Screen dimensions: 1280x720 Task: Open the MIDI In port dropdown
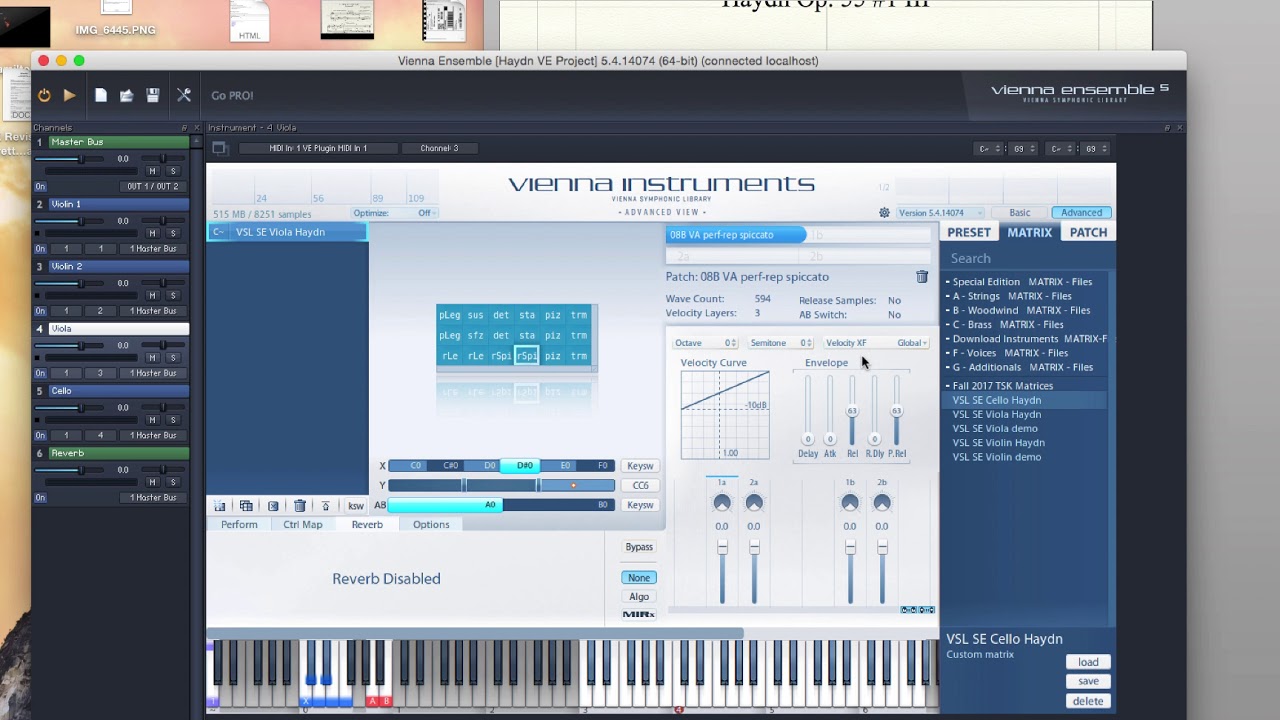pyautogui.click(x=318, y=148)
